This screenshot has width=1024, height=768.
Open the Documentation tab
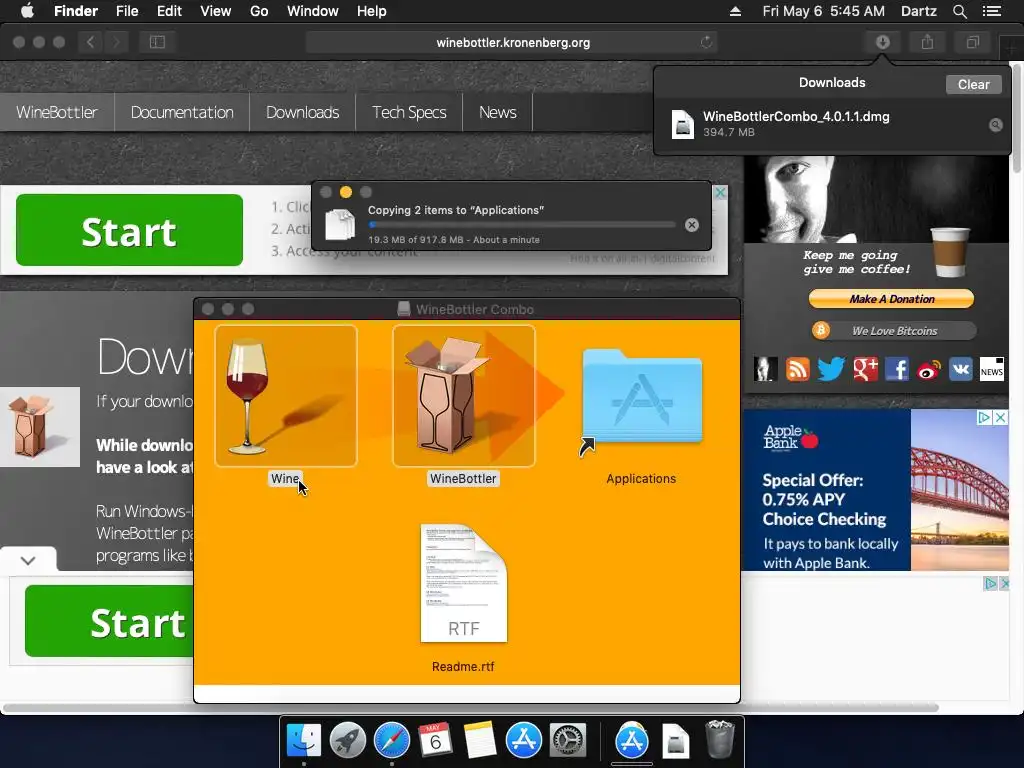click(x=182, y=112)
